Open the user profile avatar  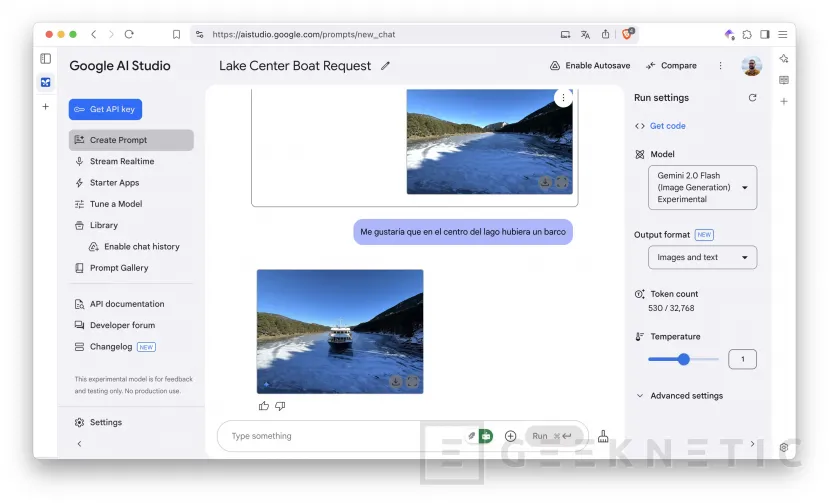tap(751, 66)
